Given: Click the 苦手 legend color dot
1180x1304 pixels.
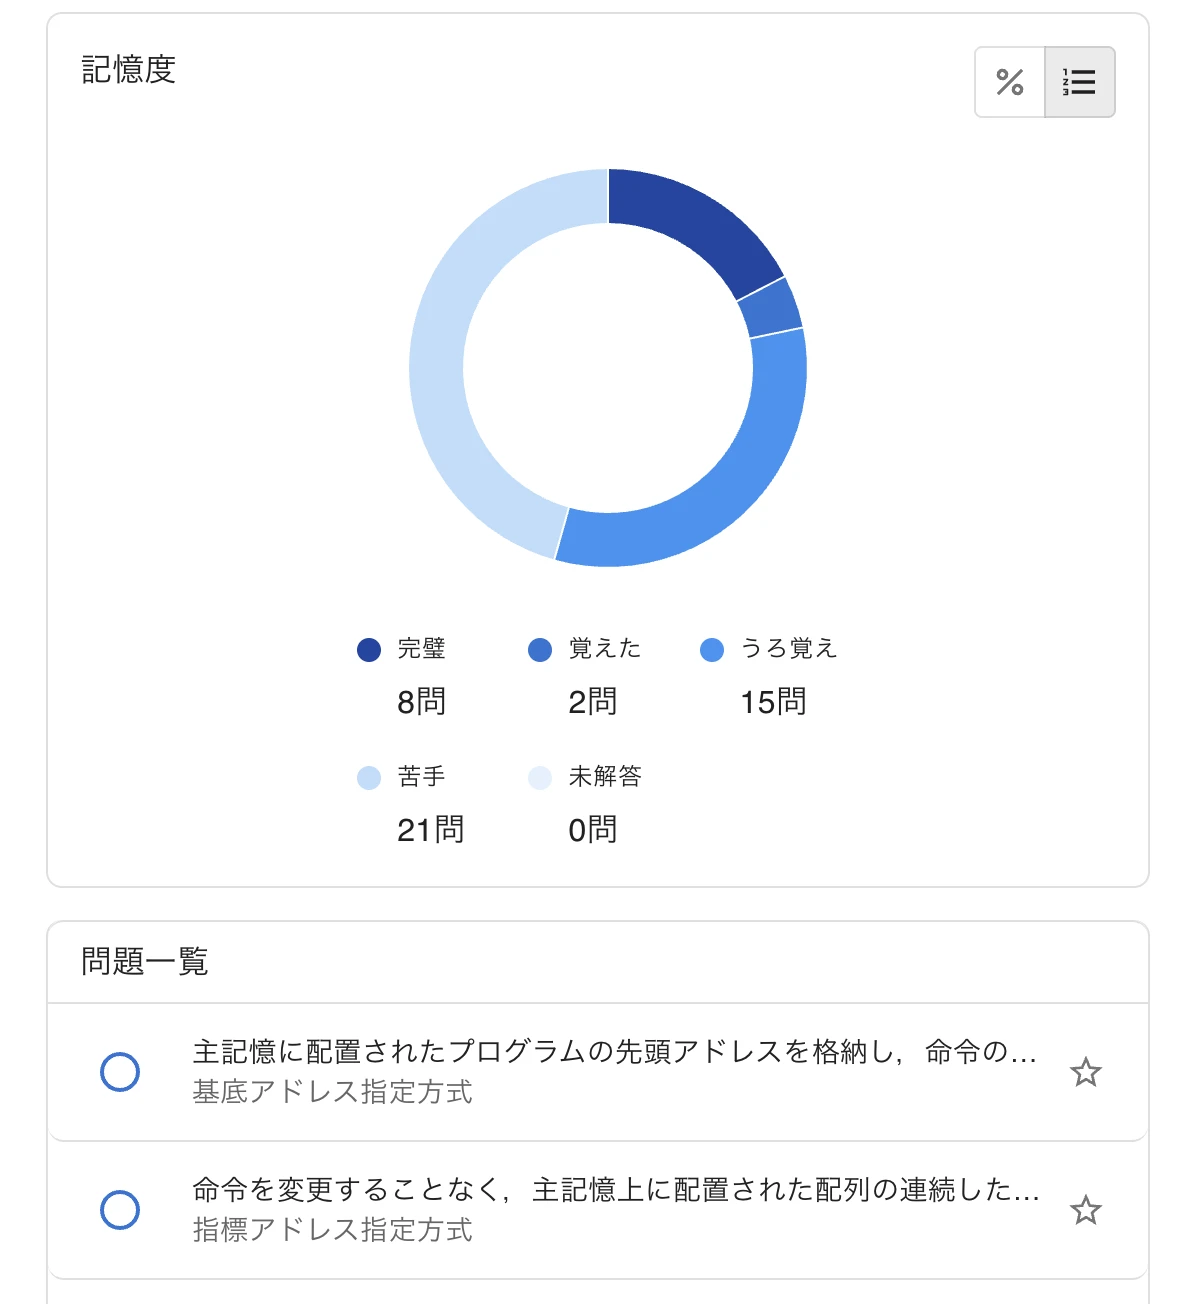Looking at the screenshot, I should [x=369, y=778].
